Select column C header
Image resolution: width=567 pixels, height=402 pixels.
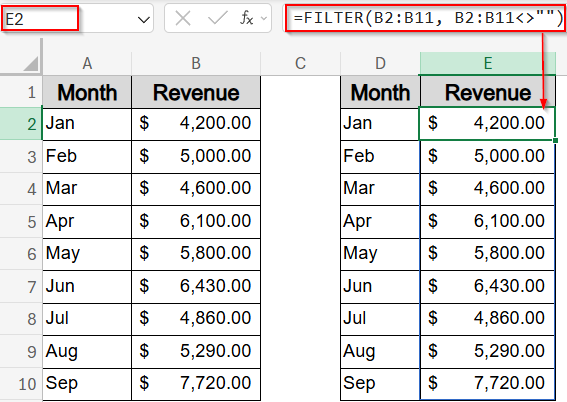(300, 64)
